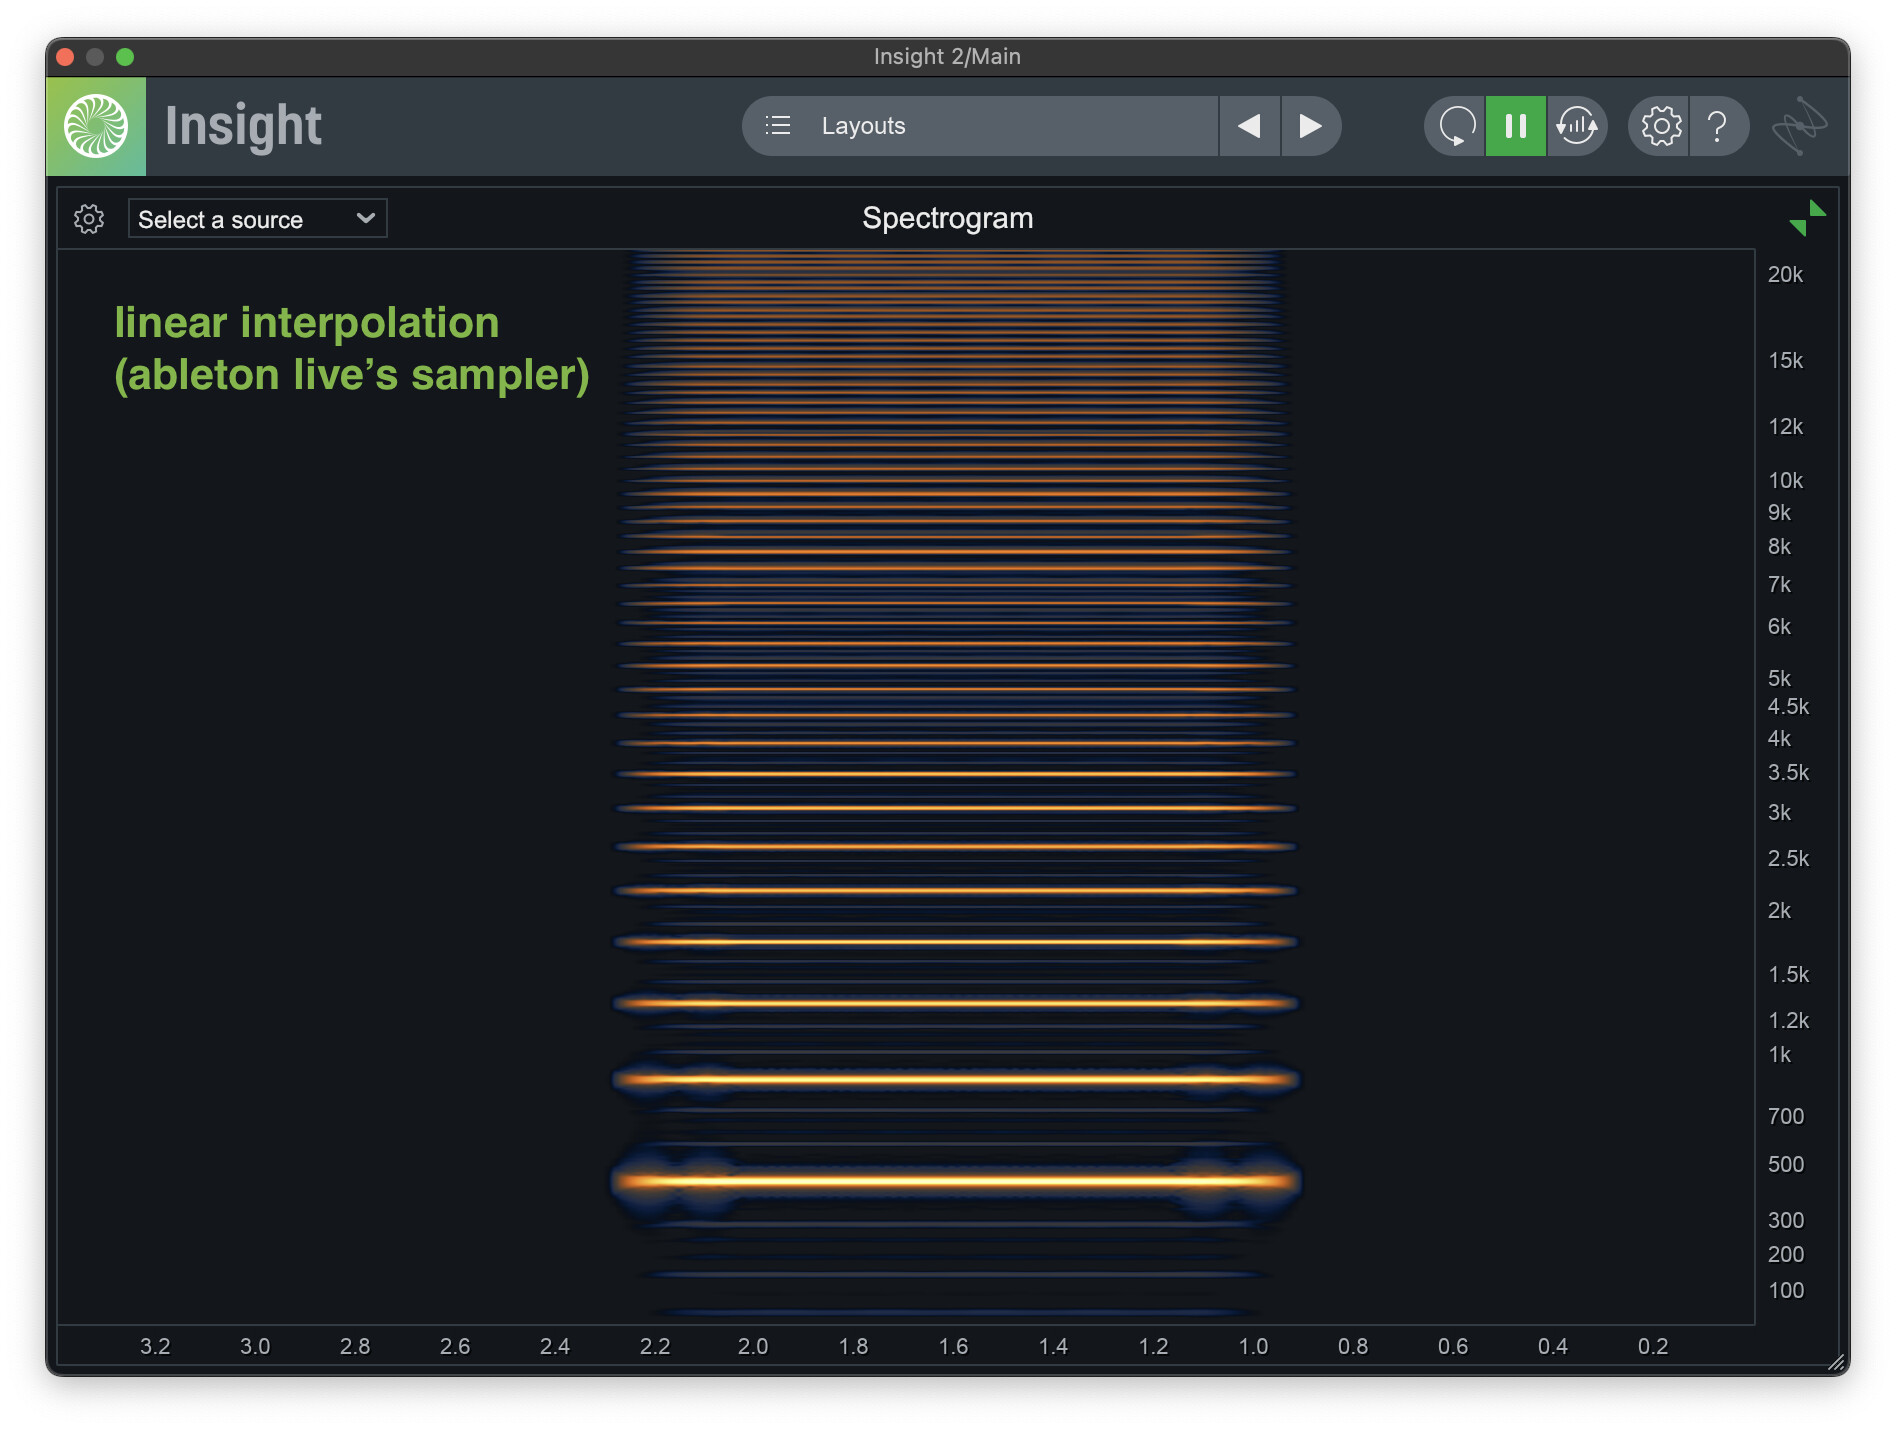Close the Insight 2 window
This screenshot has width=1896, height=1430.
click(66, 57)
